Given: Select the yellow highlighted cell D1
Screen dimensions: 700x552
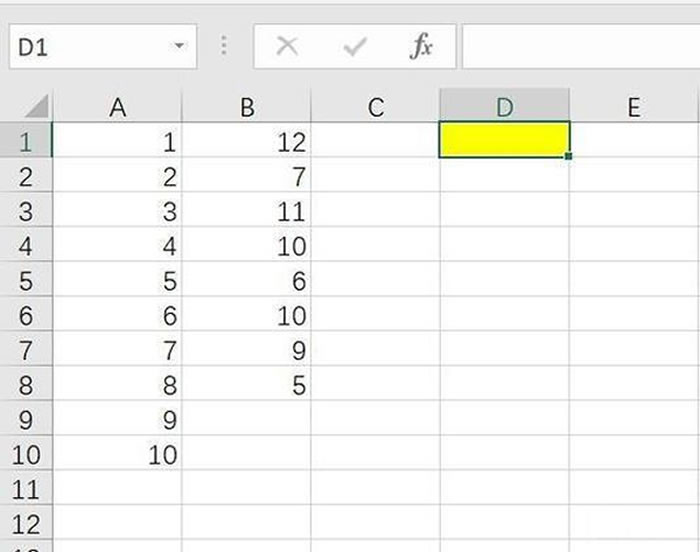Looking at the screenshot, I should point(504,140).
